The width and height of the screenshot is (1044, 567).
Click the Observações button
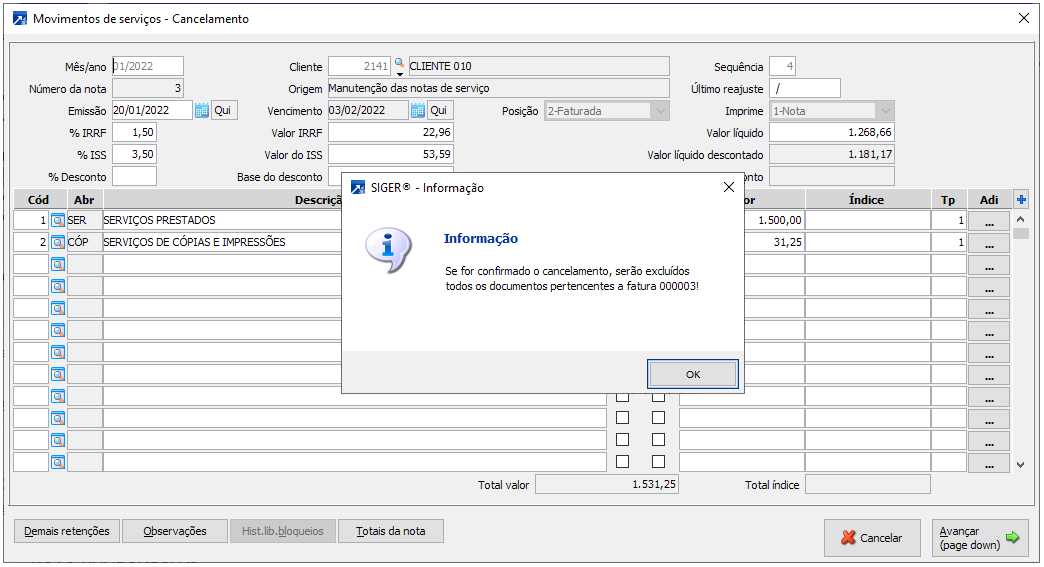pos(175,531)
